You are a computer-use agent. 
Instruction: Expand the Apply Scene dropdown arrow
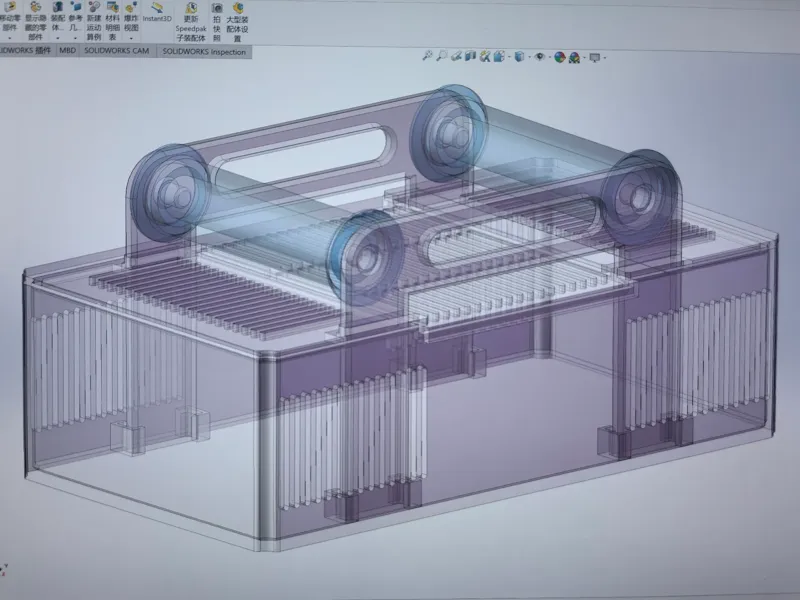pos(585,58)
